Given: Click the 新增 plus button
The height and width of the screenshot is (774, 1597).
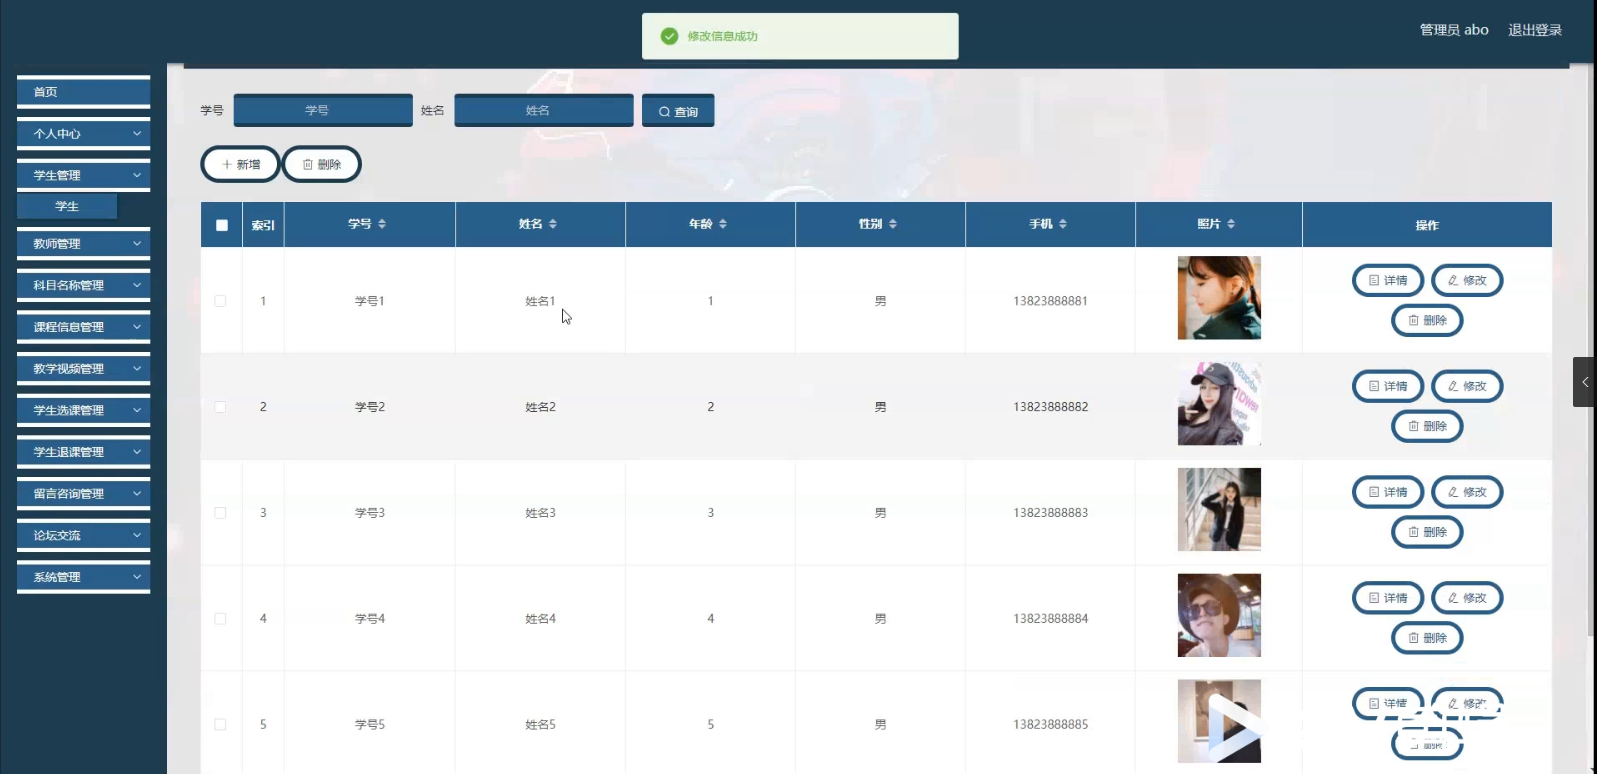Looking at the screenshot, I should [240, 165].
